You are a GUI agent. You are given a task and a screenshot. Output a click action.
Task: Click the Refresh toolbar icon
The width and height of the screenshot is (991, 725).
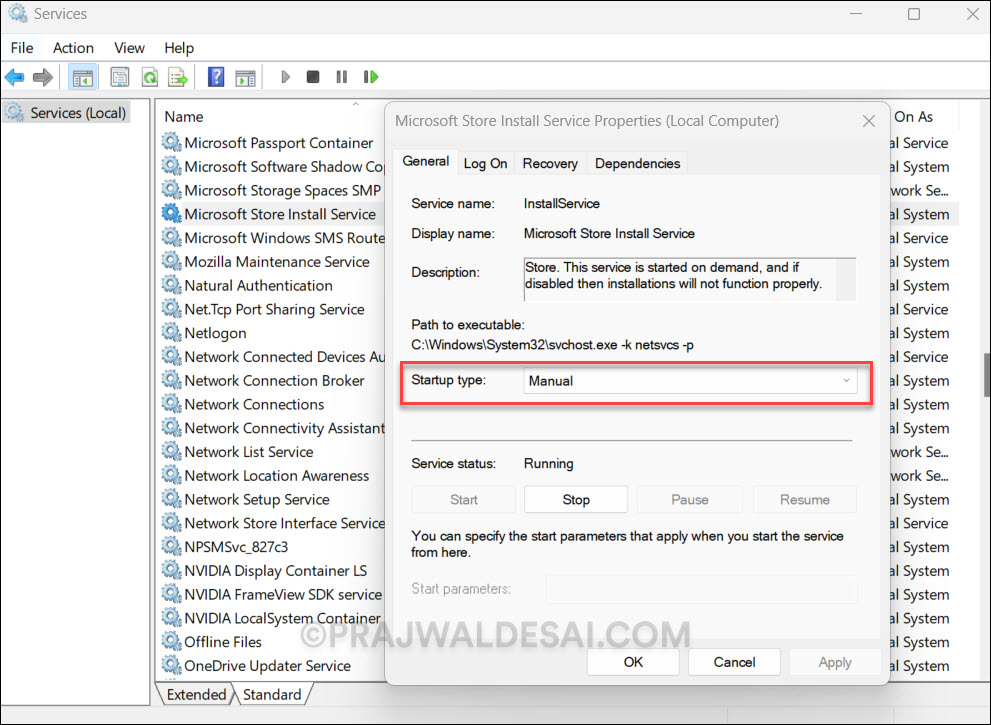(150, 77)
